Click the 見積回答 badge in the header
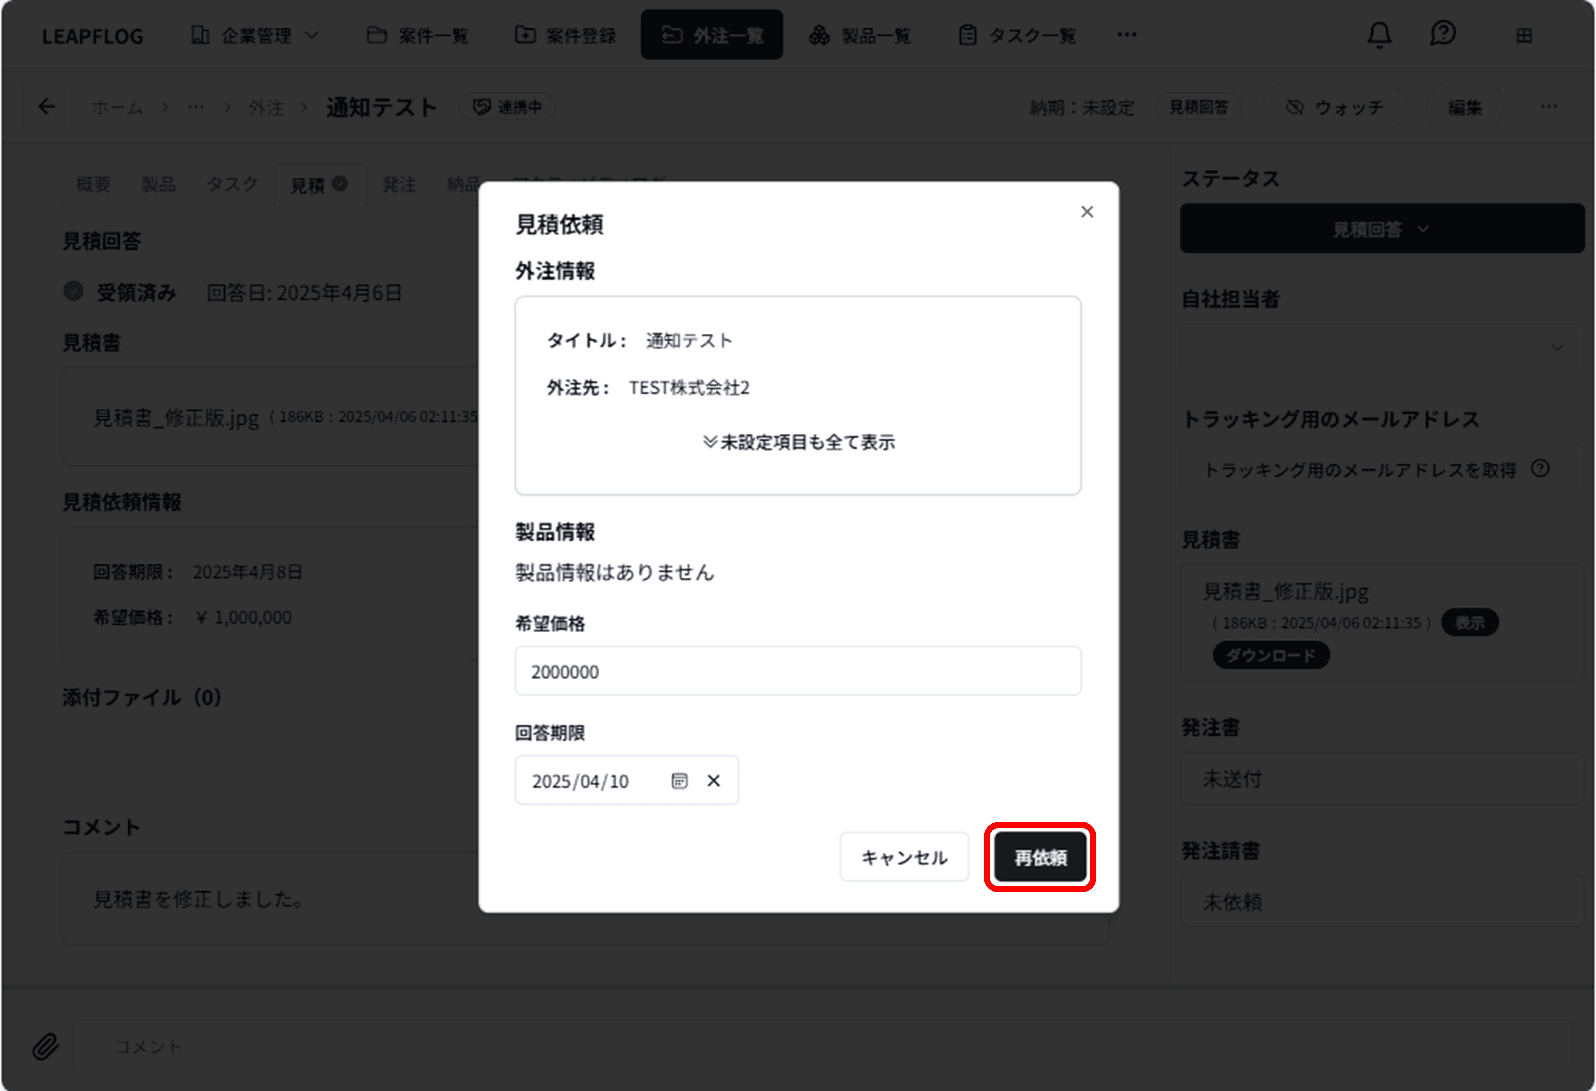Screen dimensions: 1596x1091 pos(1198,107)
